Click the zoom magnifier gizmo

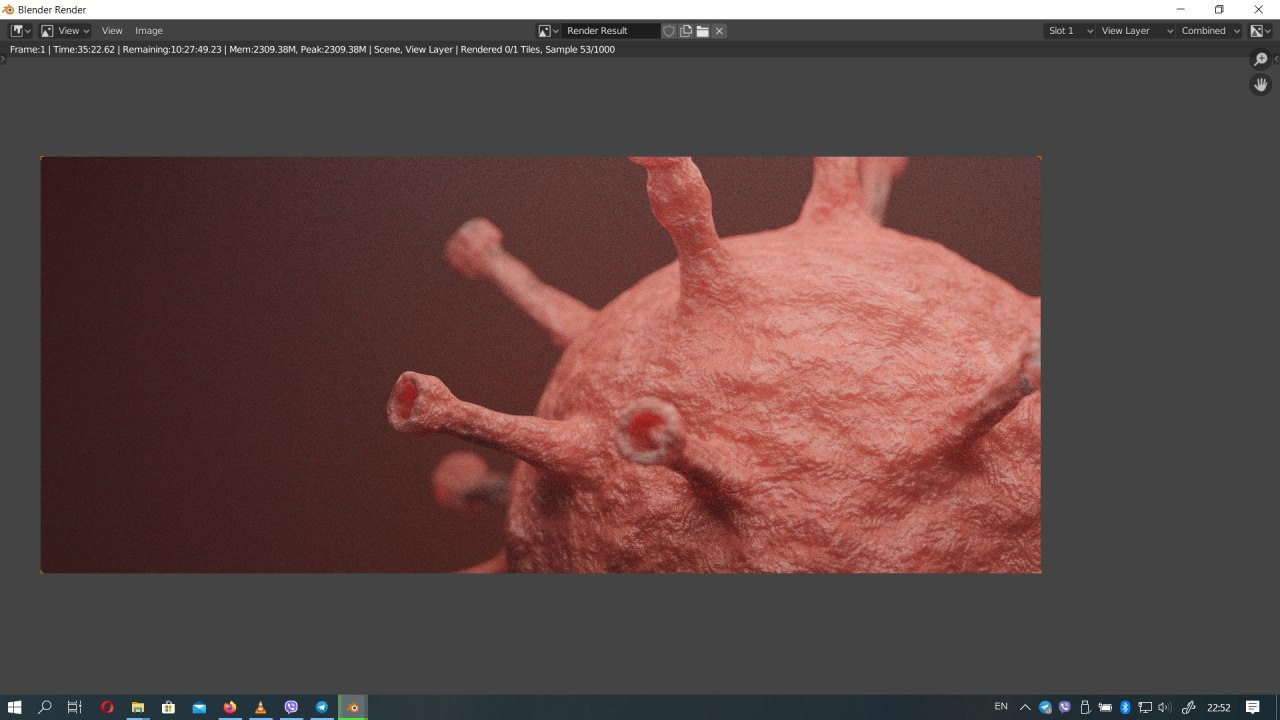point(1261,60)
